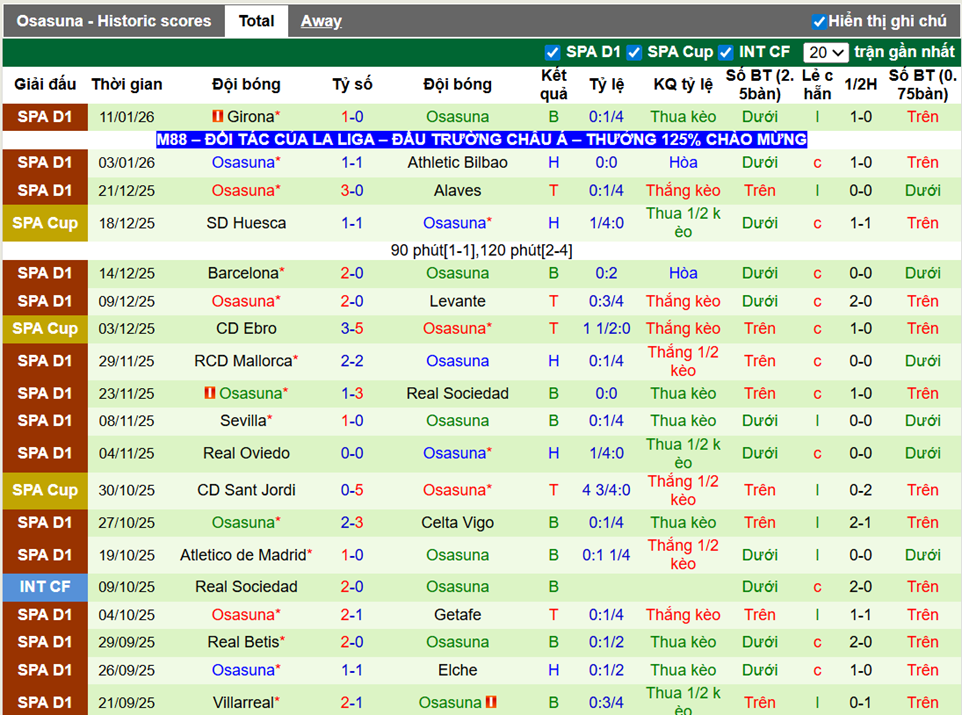Click RCD Mallorca team name
The image size is (962, 715).
click(243, 361)
